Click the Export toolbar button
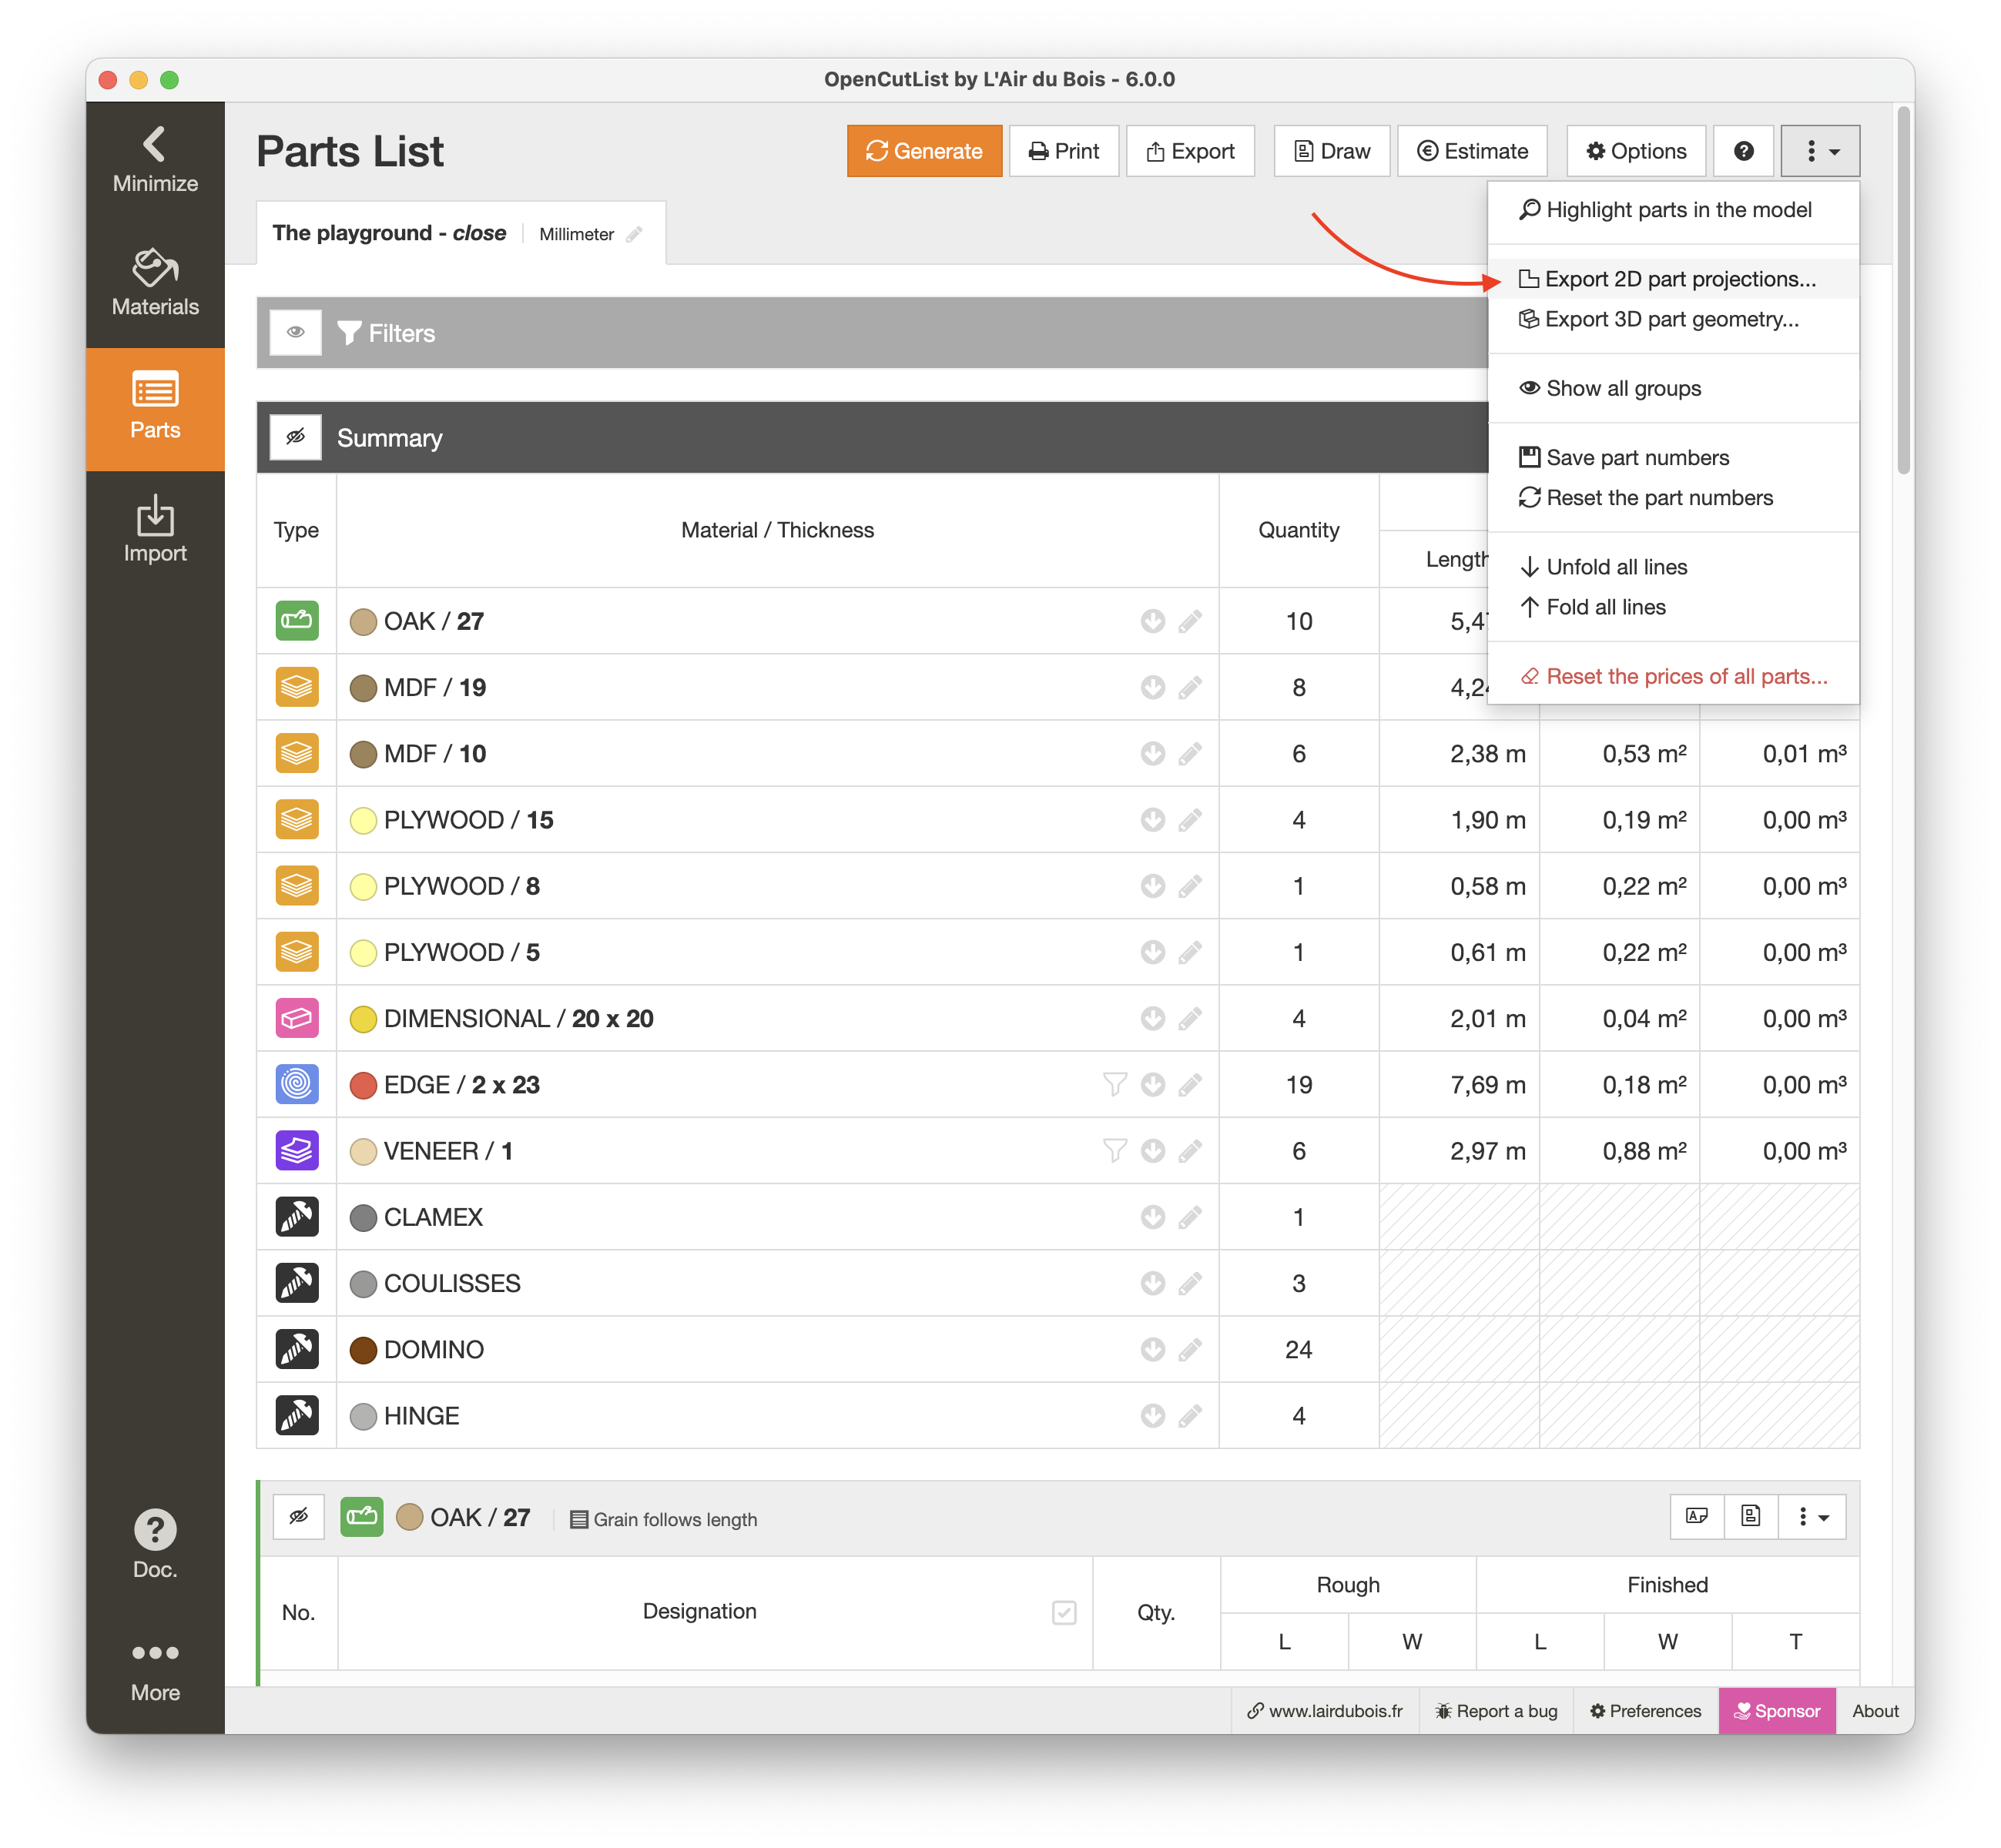2001x1848 pixels. point(1190,151)
